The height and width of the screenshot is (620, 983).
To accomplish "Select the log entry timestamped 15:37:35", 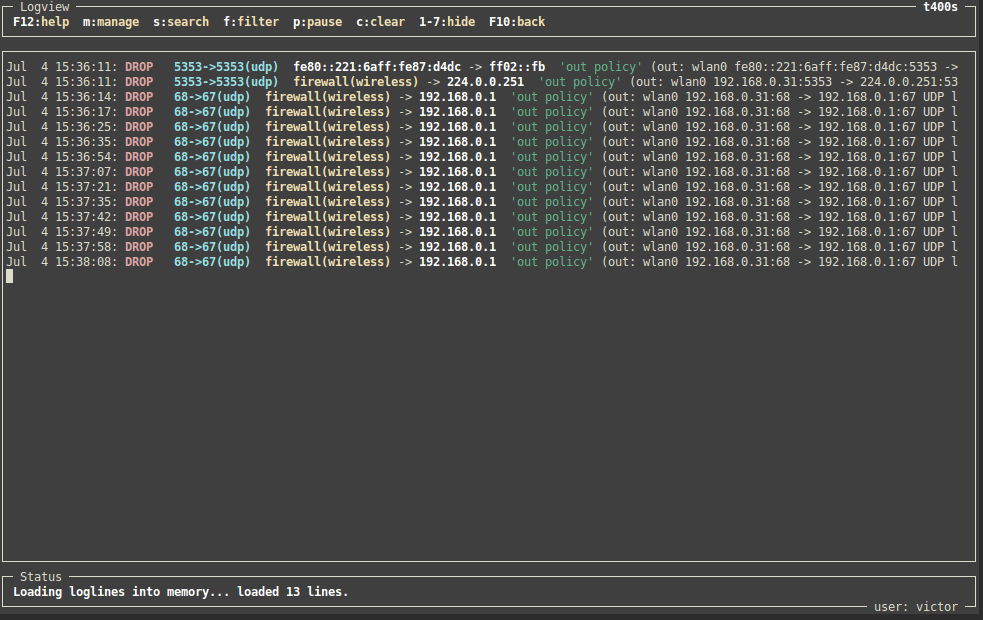I will pos(483,202).
